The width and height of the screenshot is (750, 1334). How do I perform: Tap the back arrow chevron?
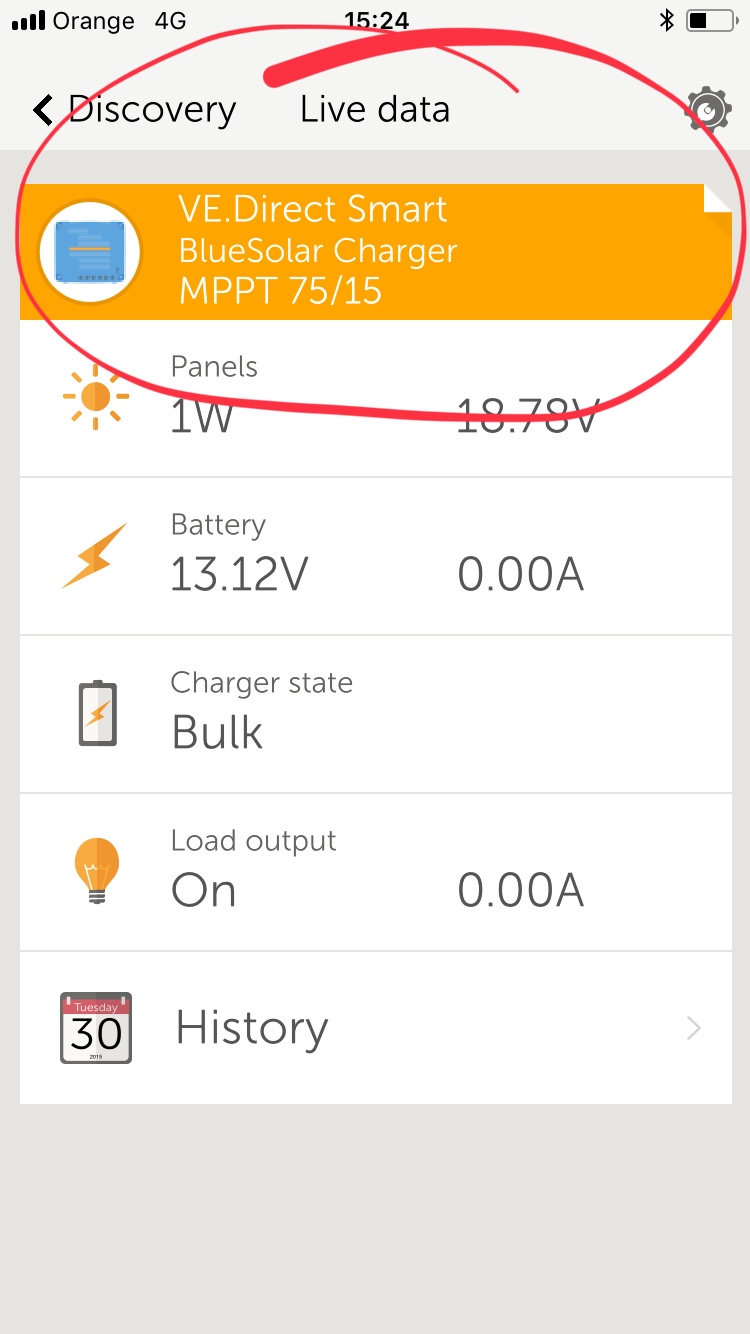click(x=43, y=110)
